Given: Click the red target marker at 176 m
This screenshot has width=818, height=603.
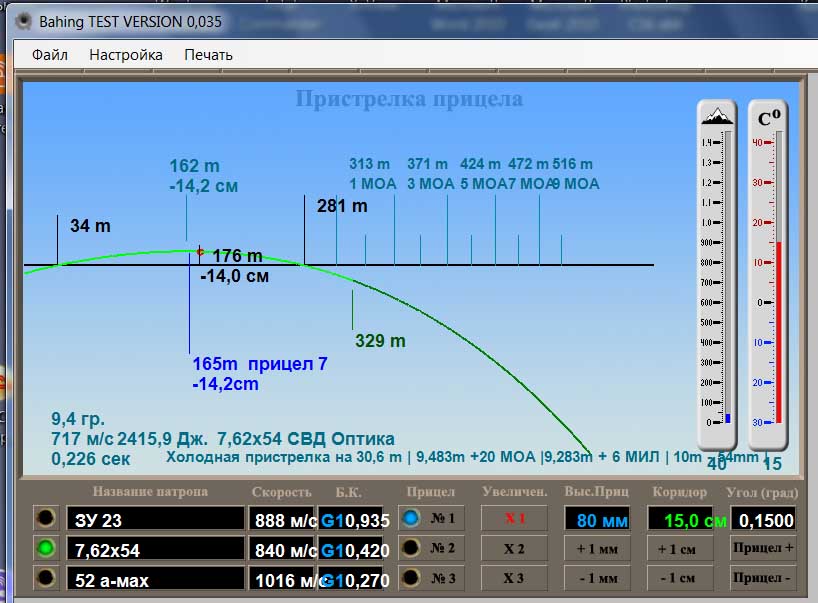Looking at the screenshot, I should [x=200, y=252].
